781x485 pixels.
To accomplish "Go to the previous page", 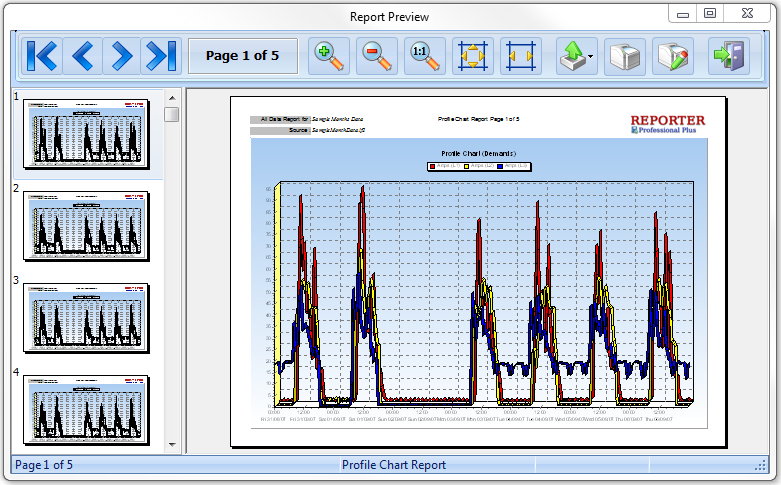I will [83, 56].
